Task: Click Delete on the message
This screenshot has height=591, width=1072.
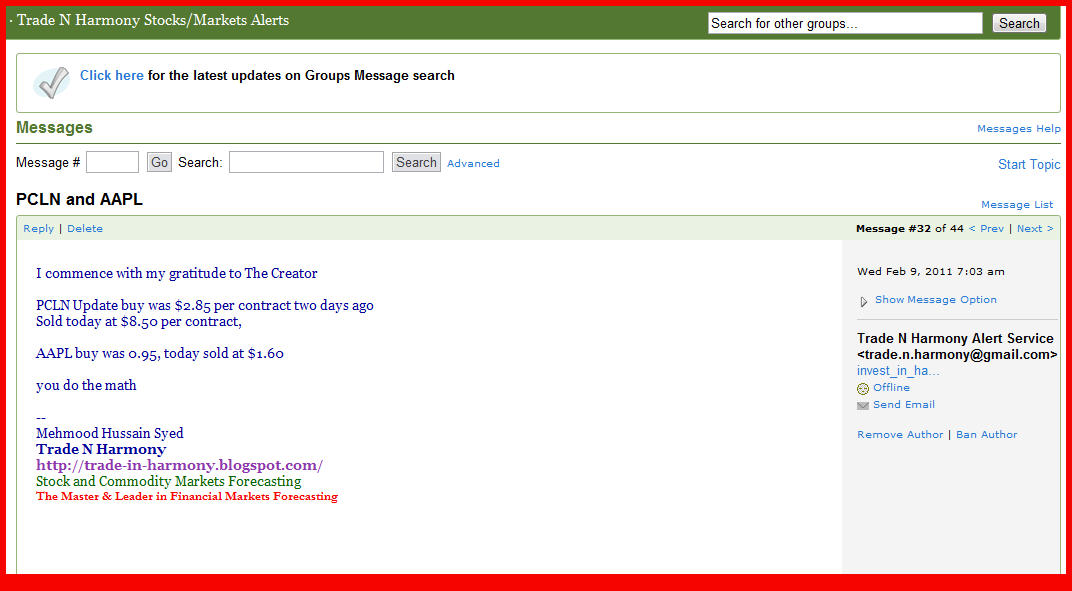Action: (x=85, y=228)
